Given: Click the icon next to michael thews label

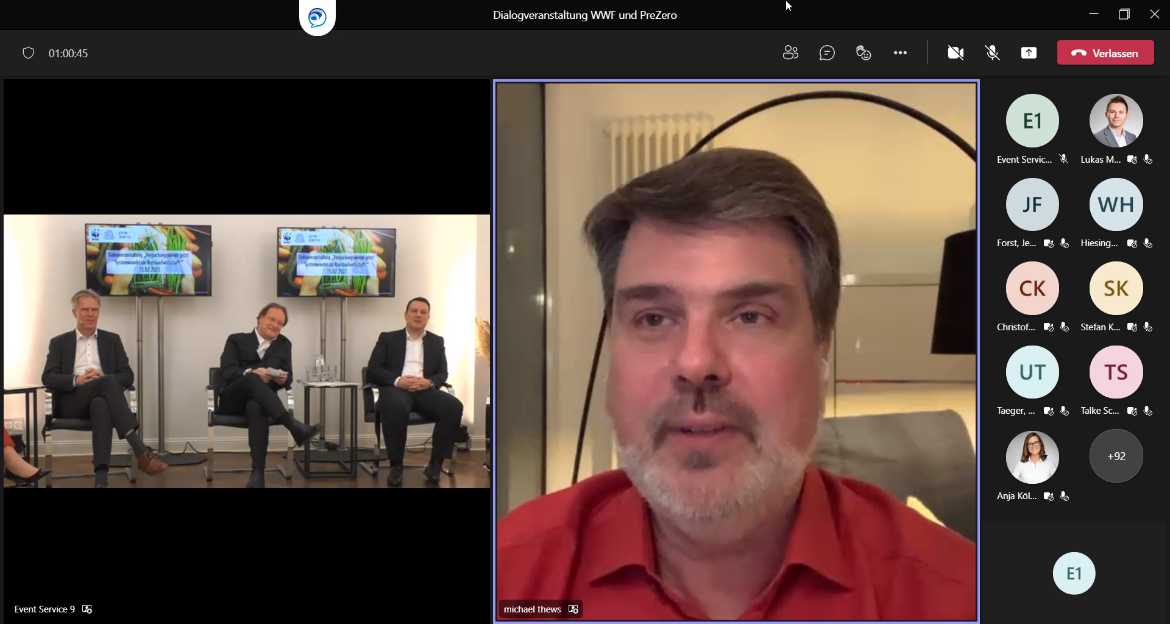Looking at the screenshot, I should coord(573,609).
